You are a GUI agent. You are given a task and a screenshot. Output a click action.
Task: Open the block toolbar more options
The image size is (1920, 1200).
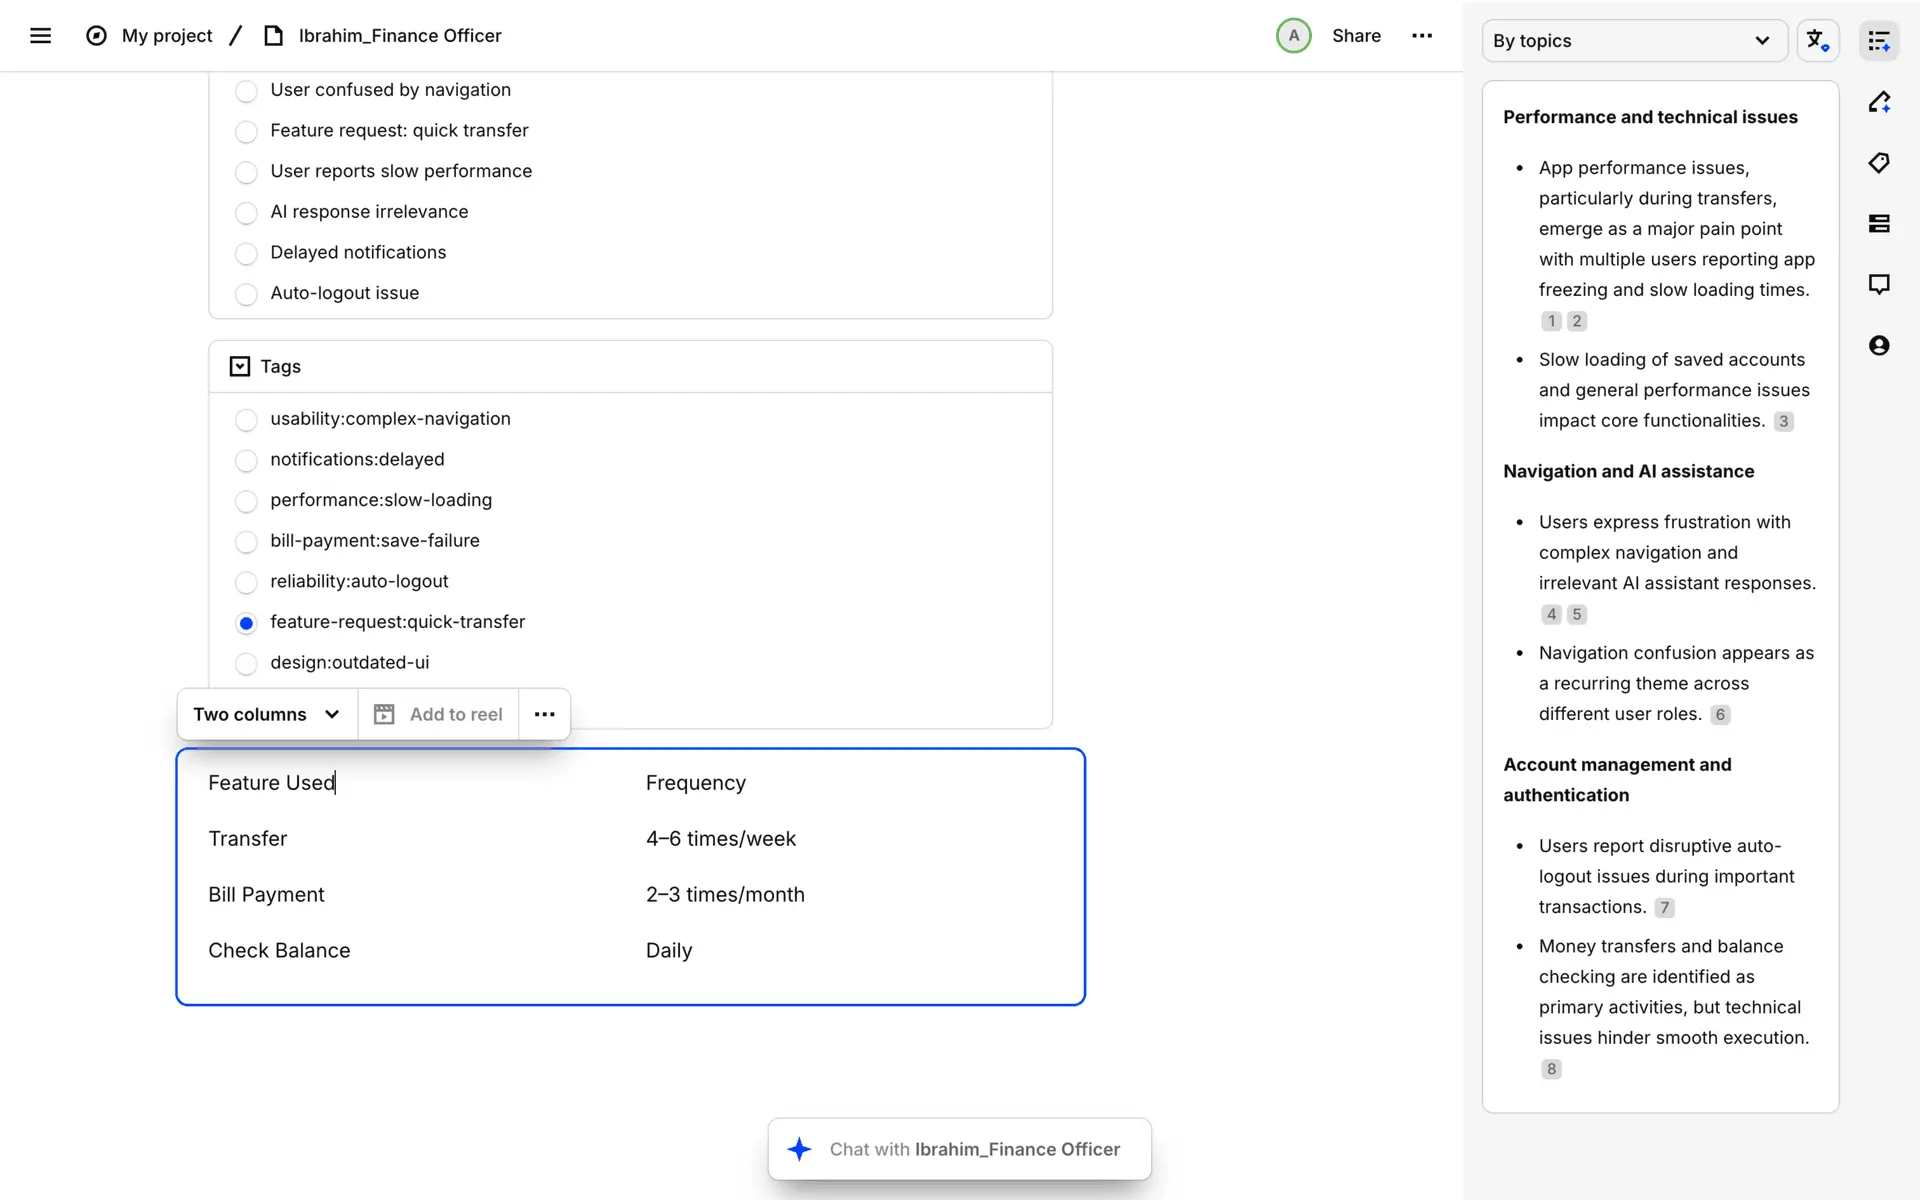coord(544,714)
